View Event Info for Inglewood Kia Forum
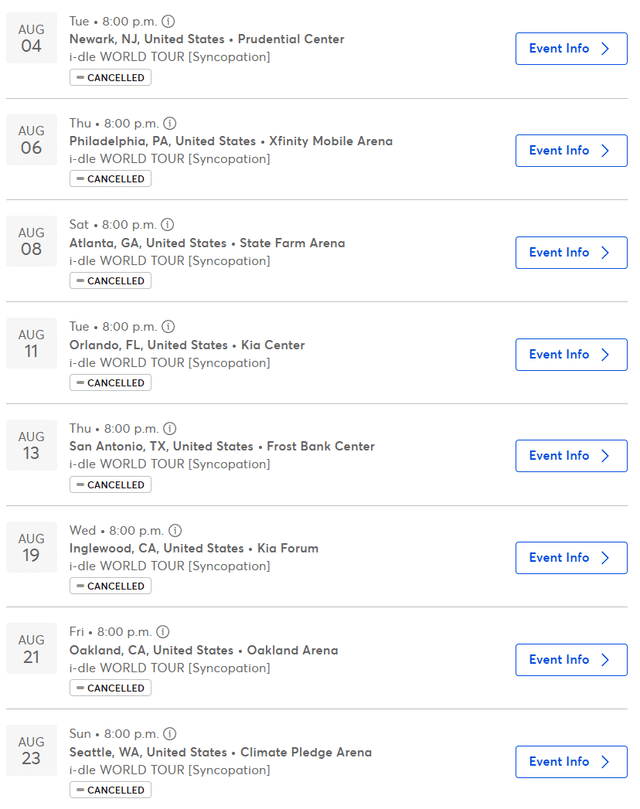The height and width of the screenshot is (809, 640). coord(571,558)
